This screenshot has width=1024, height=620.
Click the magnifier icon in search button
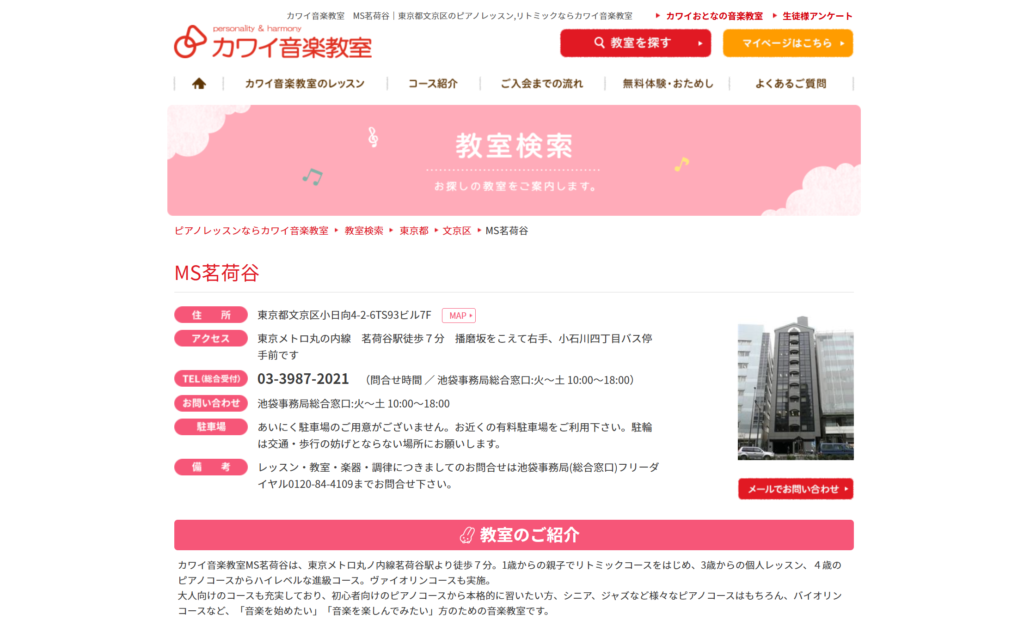pos(599,42)
